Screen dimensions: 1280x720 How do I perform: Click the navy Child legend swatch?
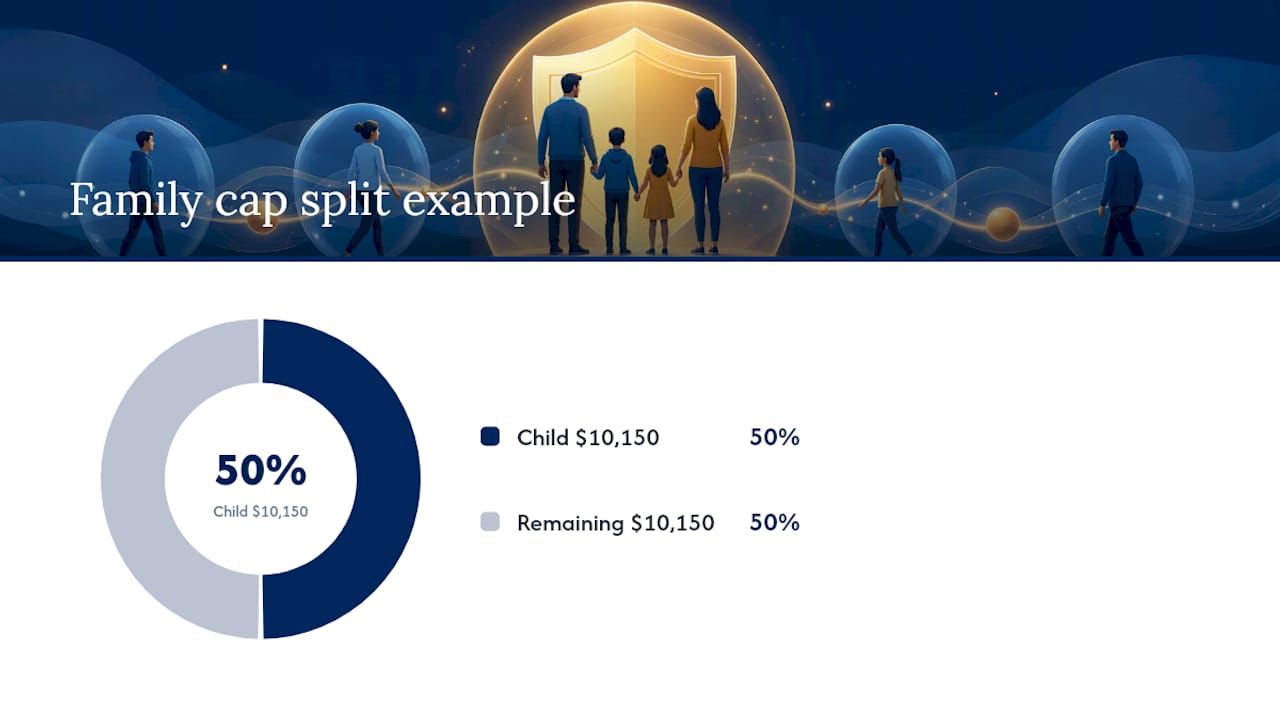pyautogui.click(x=490, y=436)
